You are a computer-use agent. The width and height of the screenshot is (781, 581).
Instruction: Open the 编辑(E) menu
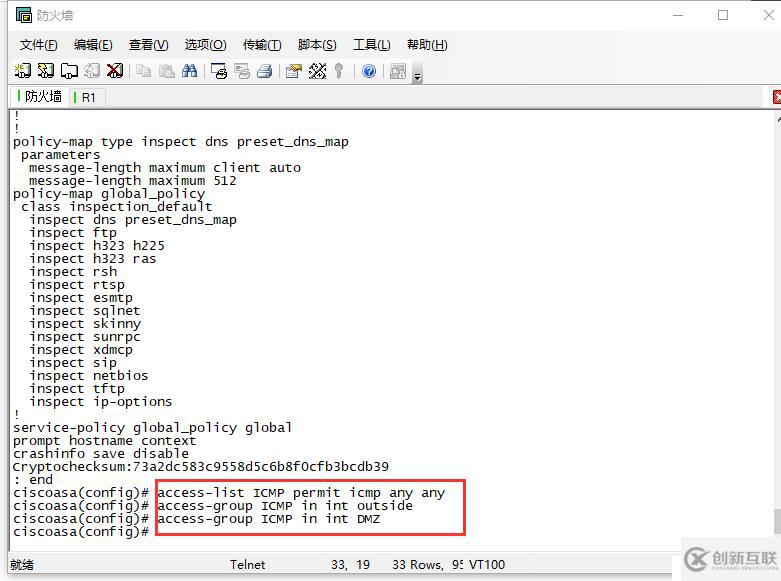pyautogui.click(x=93, y=45)
